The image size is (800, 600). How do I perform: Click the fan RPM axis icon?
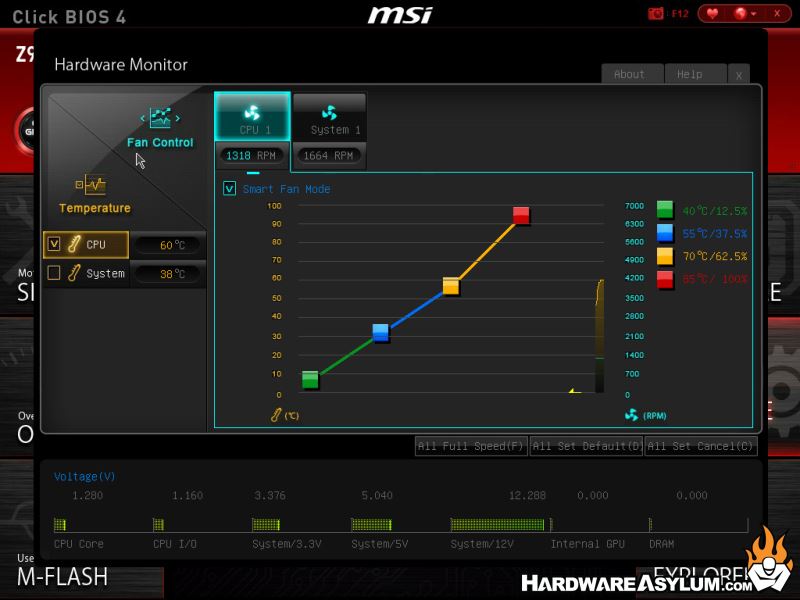[x=632, y=415]
